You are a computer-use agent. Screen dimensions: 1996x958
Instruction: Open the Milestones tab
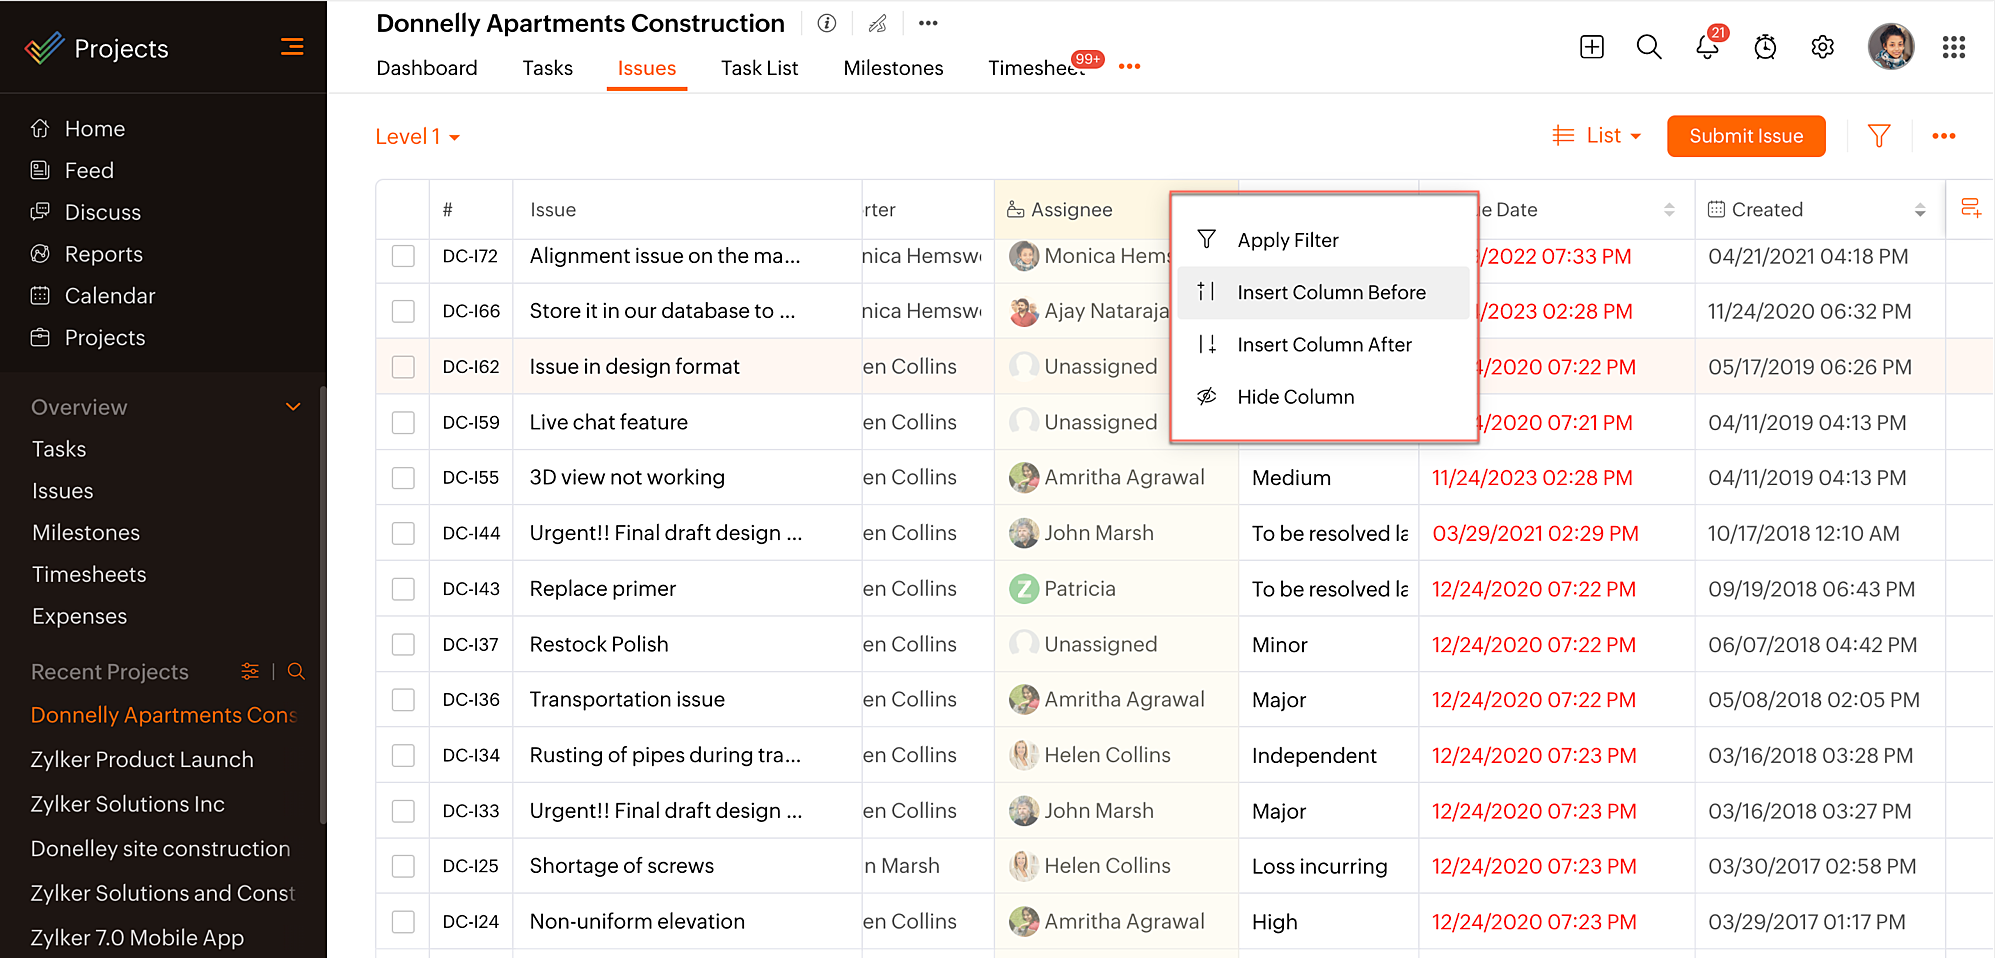click(894, 68)
